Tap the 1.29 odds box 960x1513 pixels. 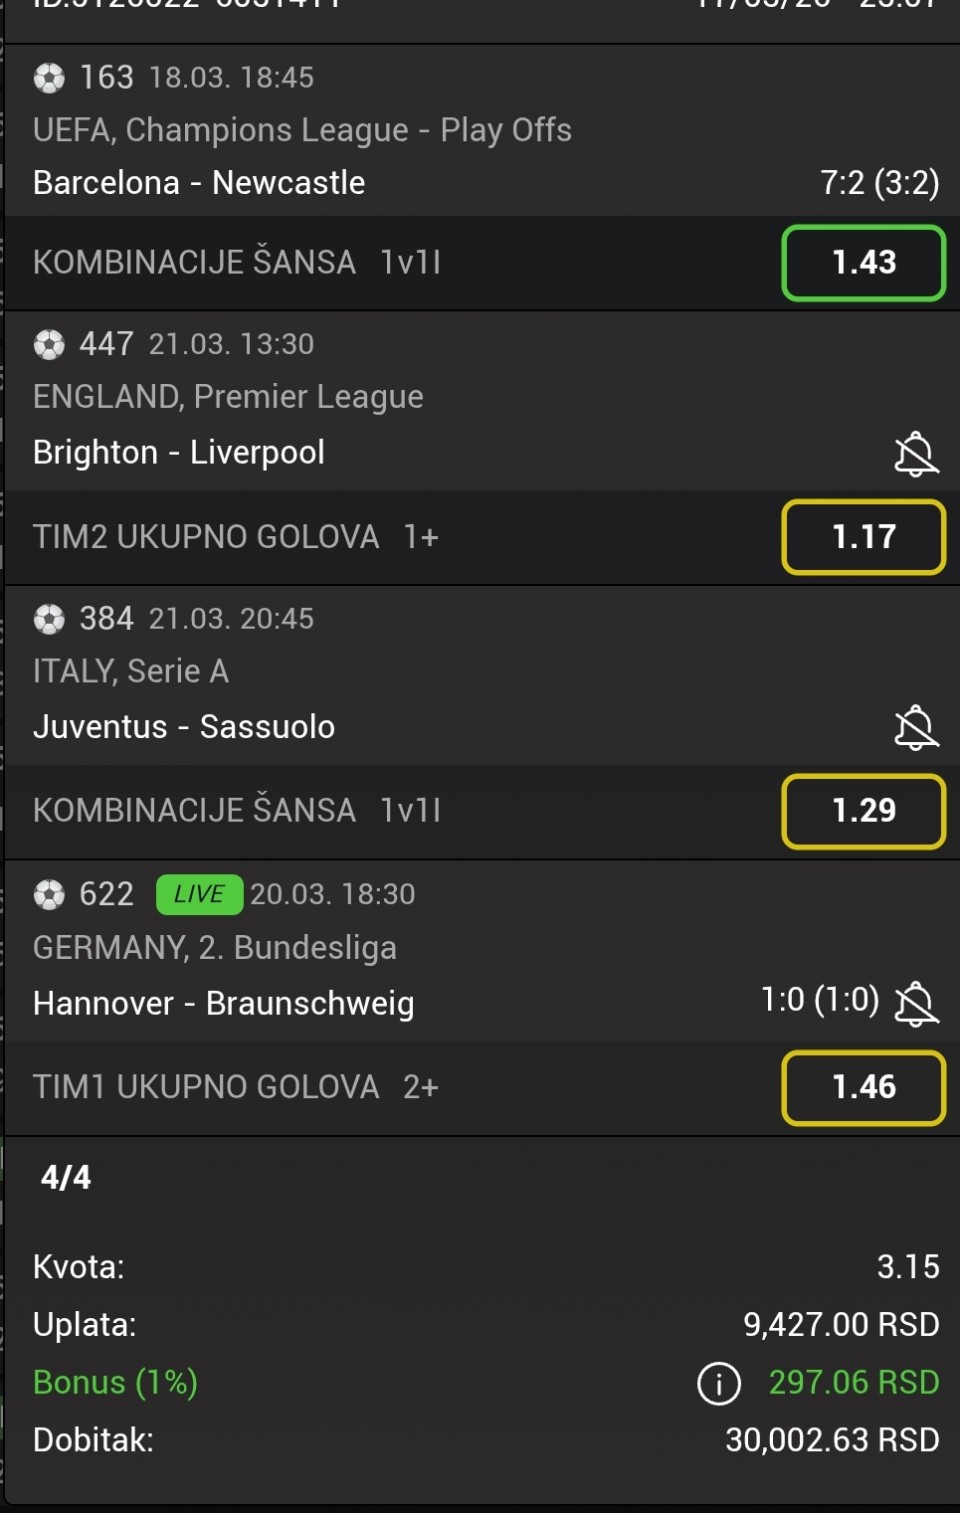click(x=863, y=811)
